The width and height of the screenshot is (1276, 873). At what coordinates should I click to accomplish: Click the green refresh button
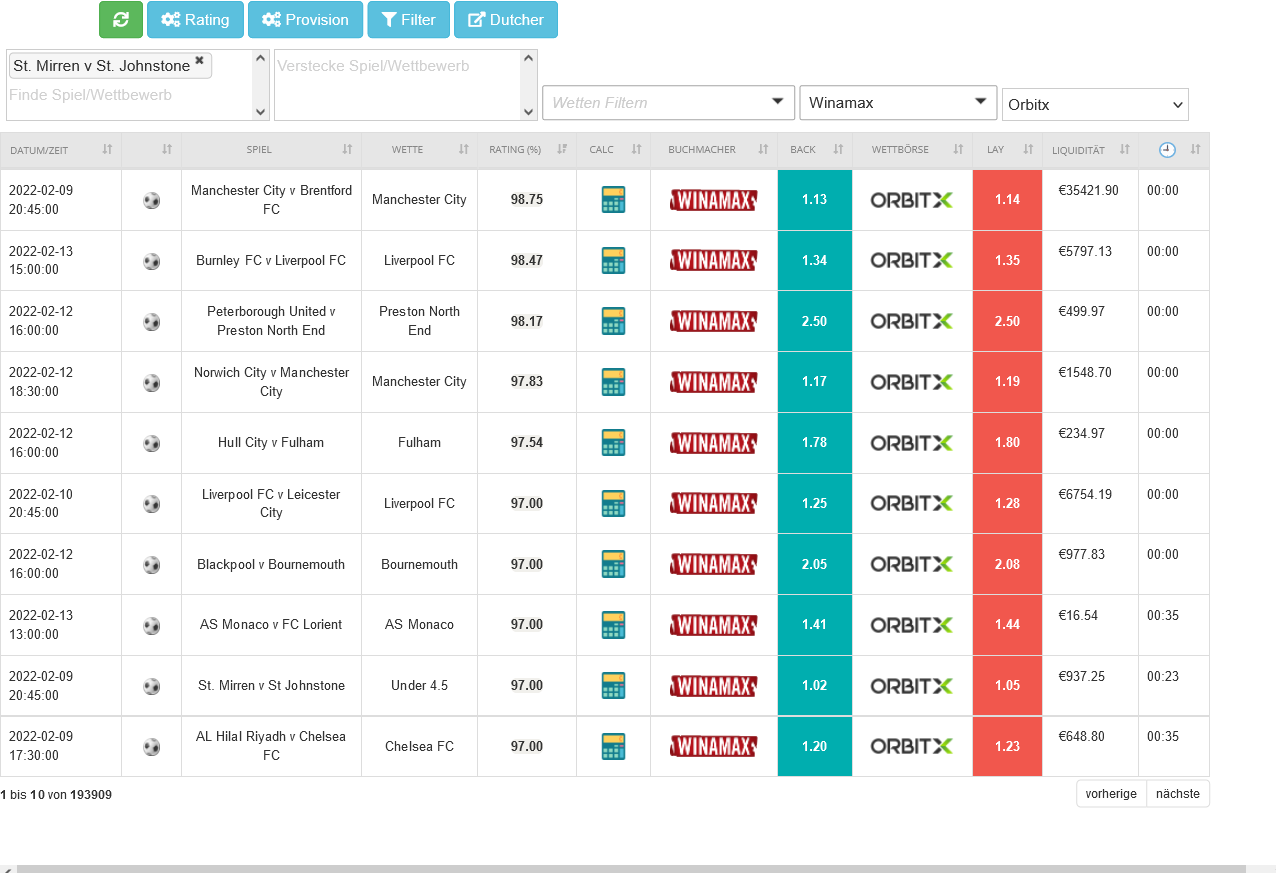[x=121, y=20]
